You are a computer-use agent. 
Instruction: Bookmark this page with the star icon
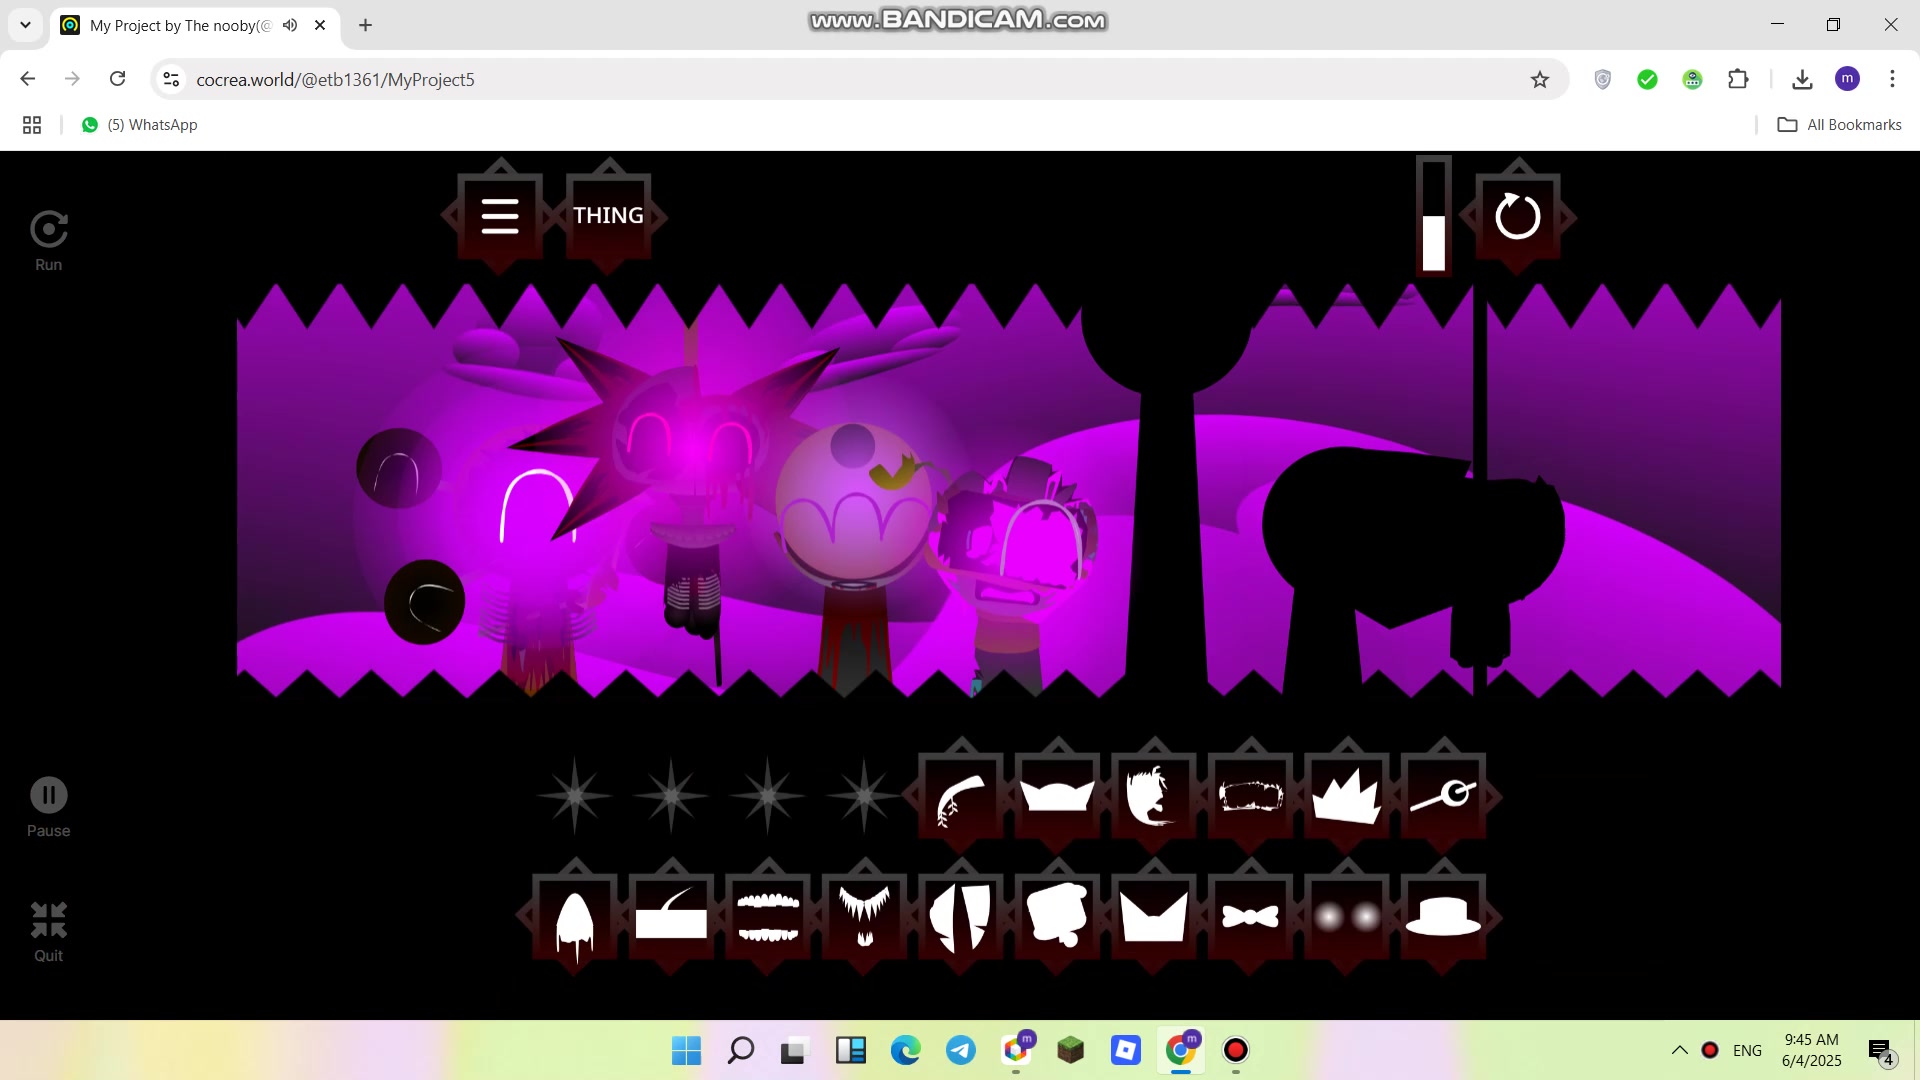tap(1540, 79)
